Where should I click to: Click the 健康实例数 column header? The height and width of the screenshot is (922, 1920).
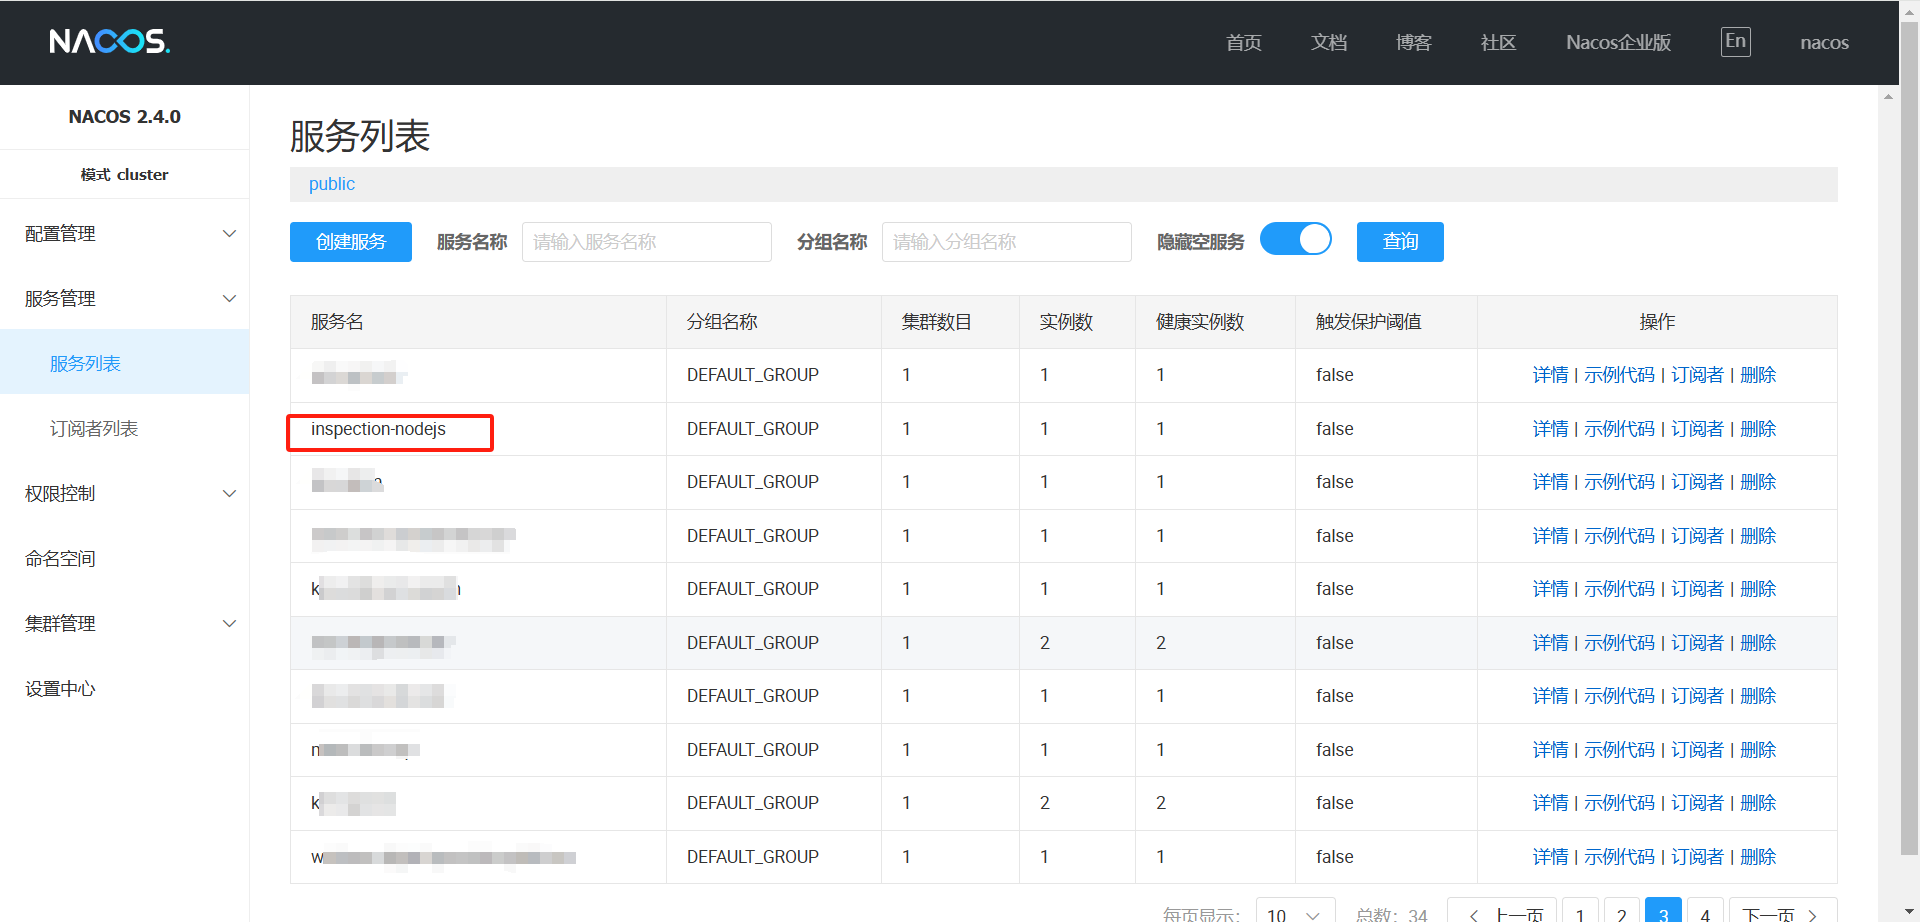[1200, 322]
